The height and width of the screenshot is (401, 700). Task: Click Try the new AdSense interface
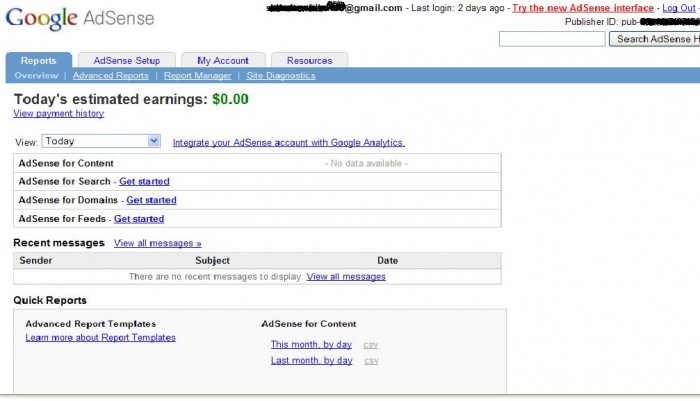pyautogui.click(x=583, y=8)
